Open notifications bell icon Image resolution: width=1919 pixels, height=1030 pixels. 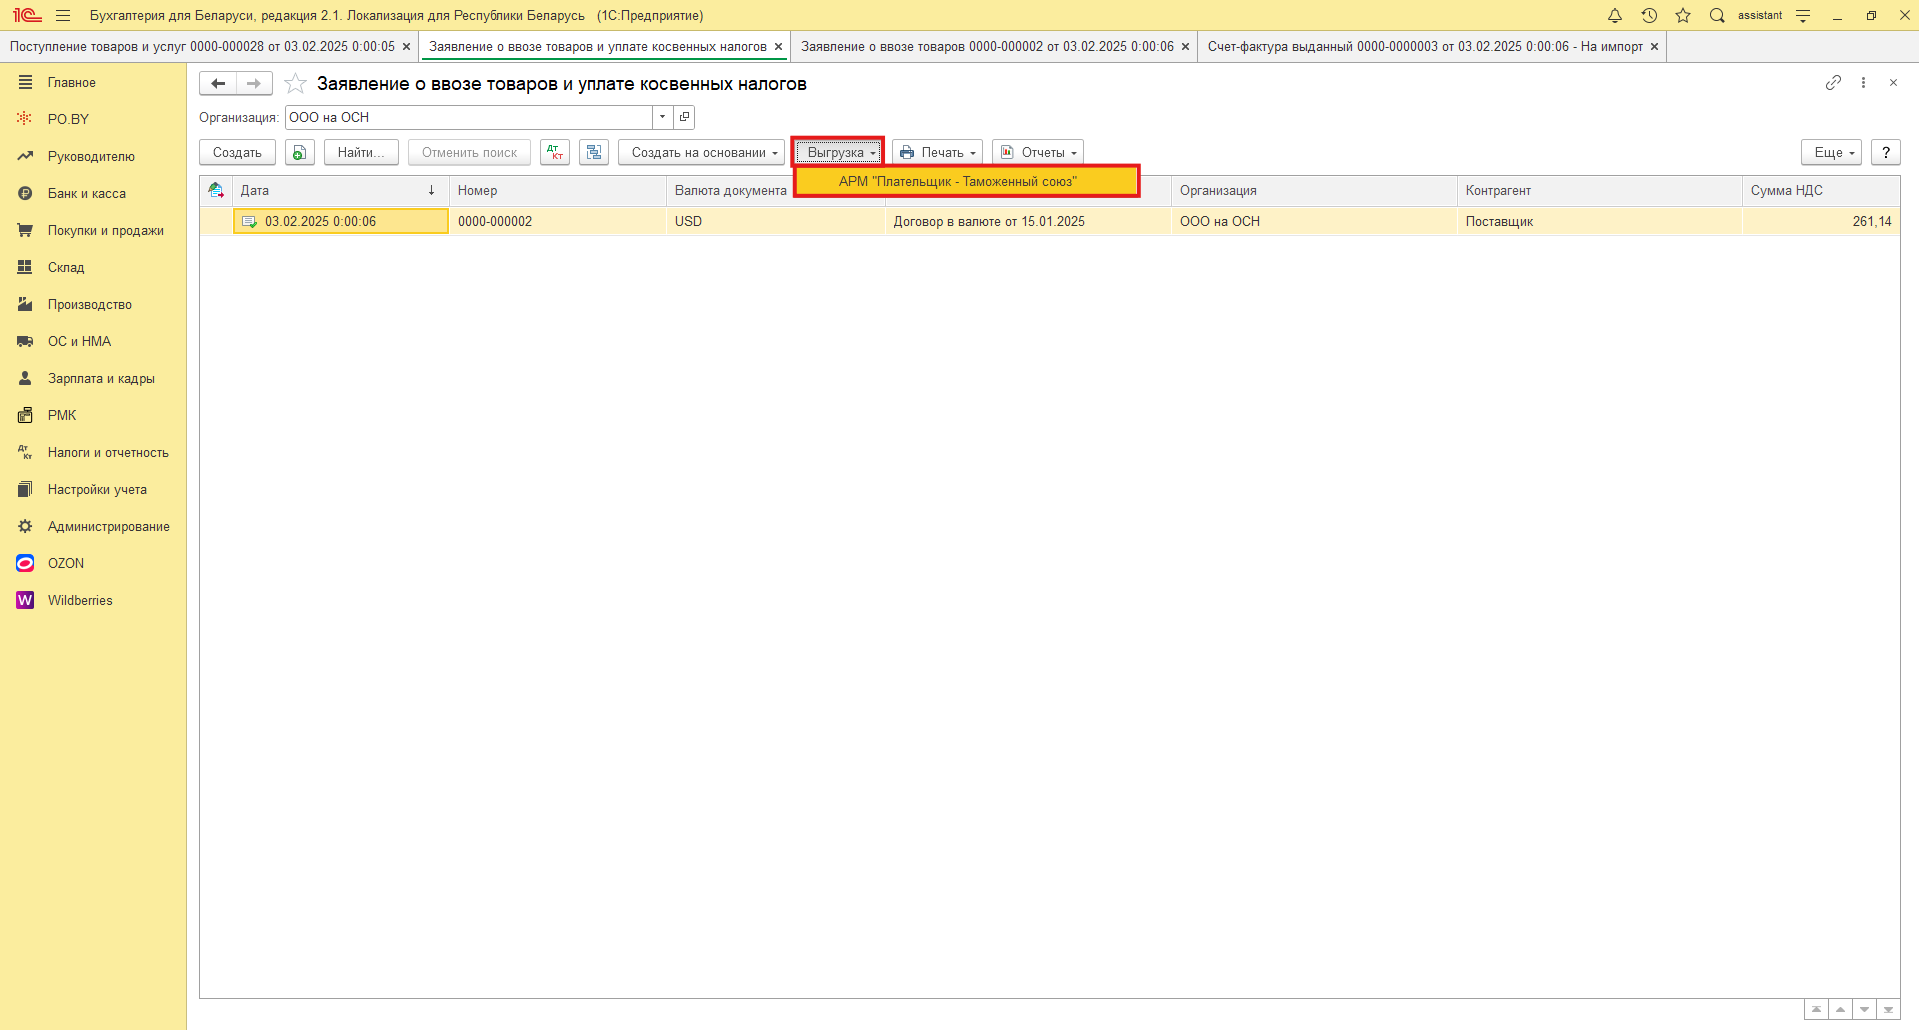coord(1615,15)
